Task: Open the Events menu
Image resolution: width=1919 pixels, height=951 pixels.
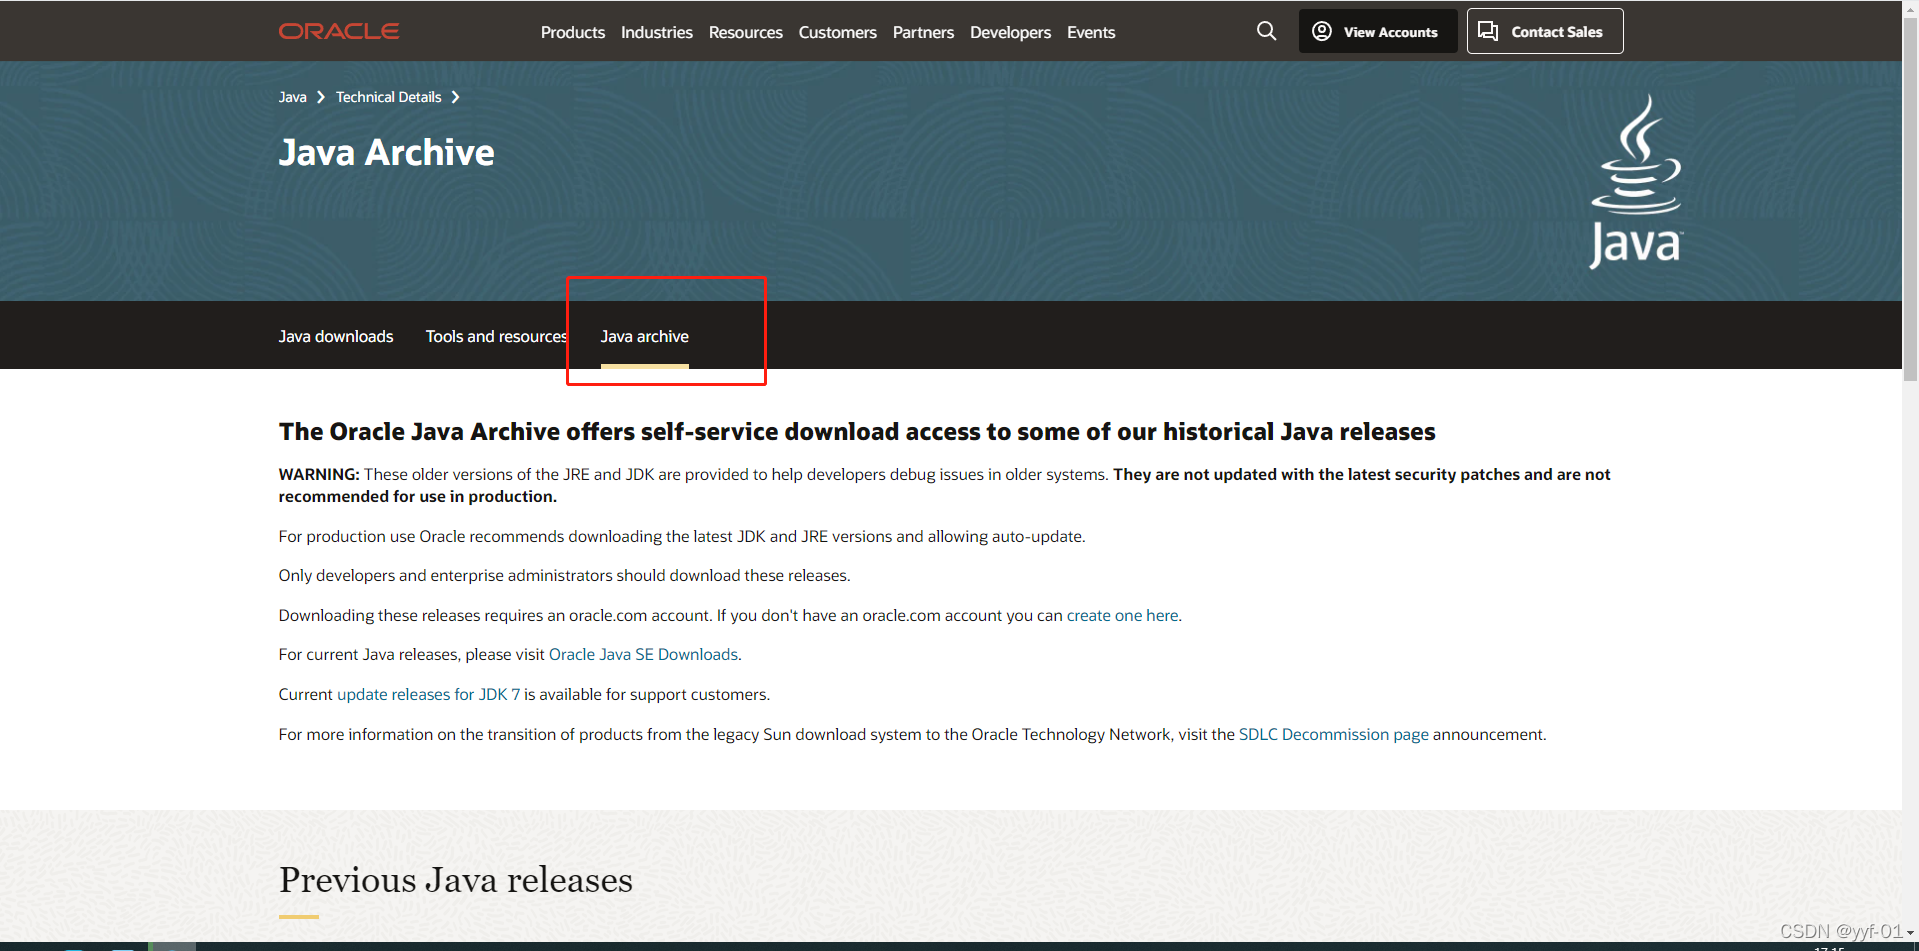Action: [x=1091, y=32]
